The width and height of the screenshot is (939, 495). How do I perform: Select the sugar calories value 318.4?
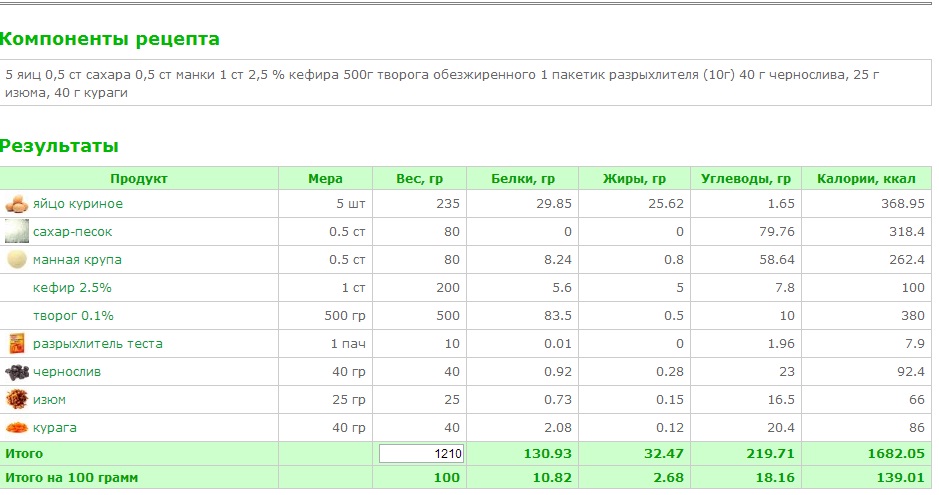[907, 232]
